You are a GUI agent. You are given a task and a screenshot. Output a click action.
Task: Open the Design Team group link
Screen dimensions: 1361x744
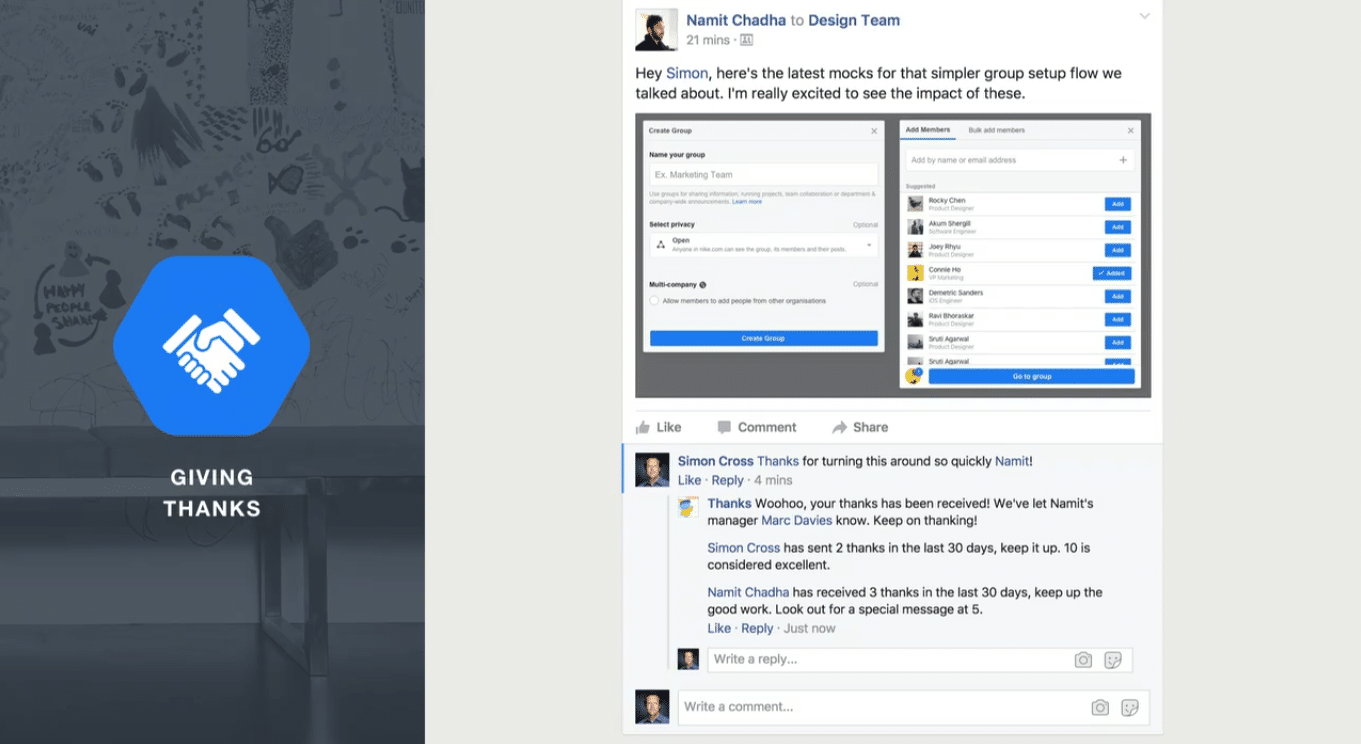click(x=853, y=20)
